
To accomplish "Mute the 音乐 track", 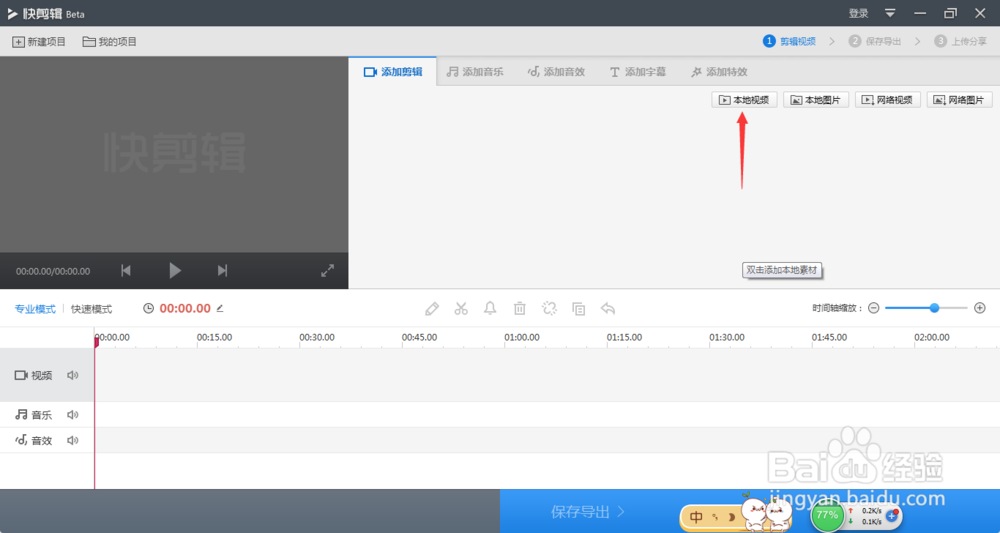I will (73, 415).
